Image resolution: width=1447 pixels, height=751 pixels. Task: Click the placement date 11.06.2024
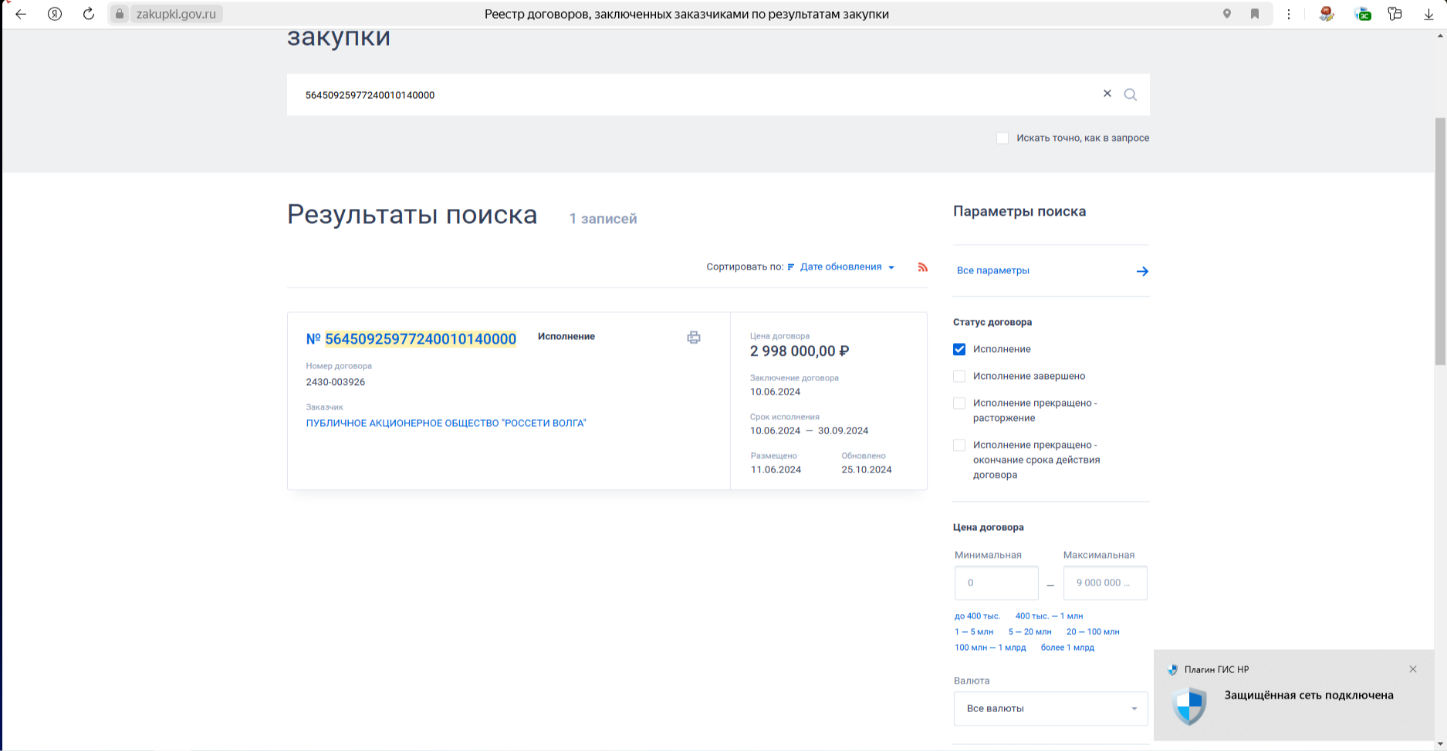[776, 469]
